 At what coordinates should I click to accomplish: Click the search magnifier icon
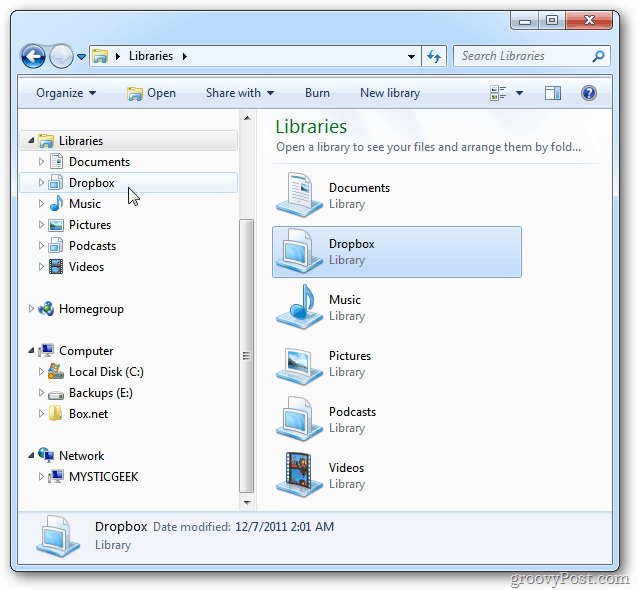click(599, 56)
